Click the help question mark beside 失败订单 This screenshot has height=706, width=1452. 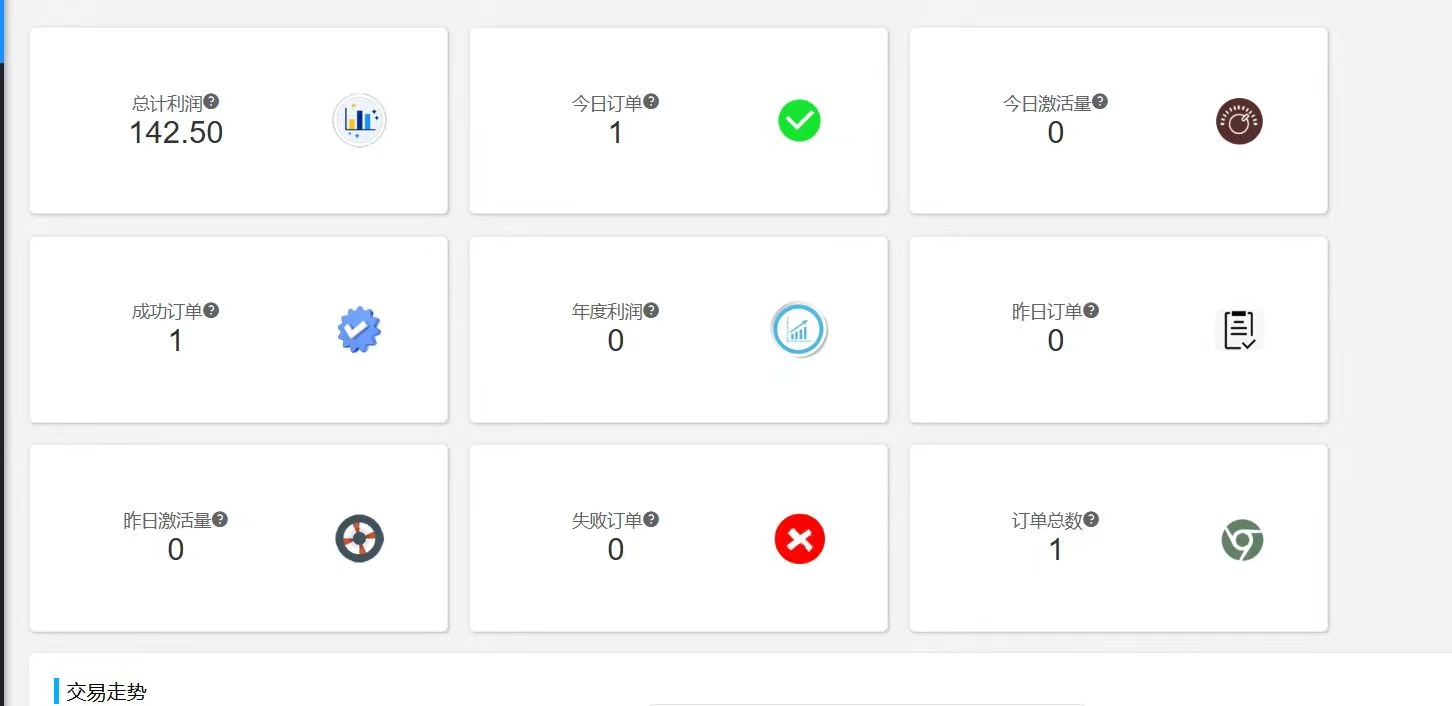tap(651, 520)
